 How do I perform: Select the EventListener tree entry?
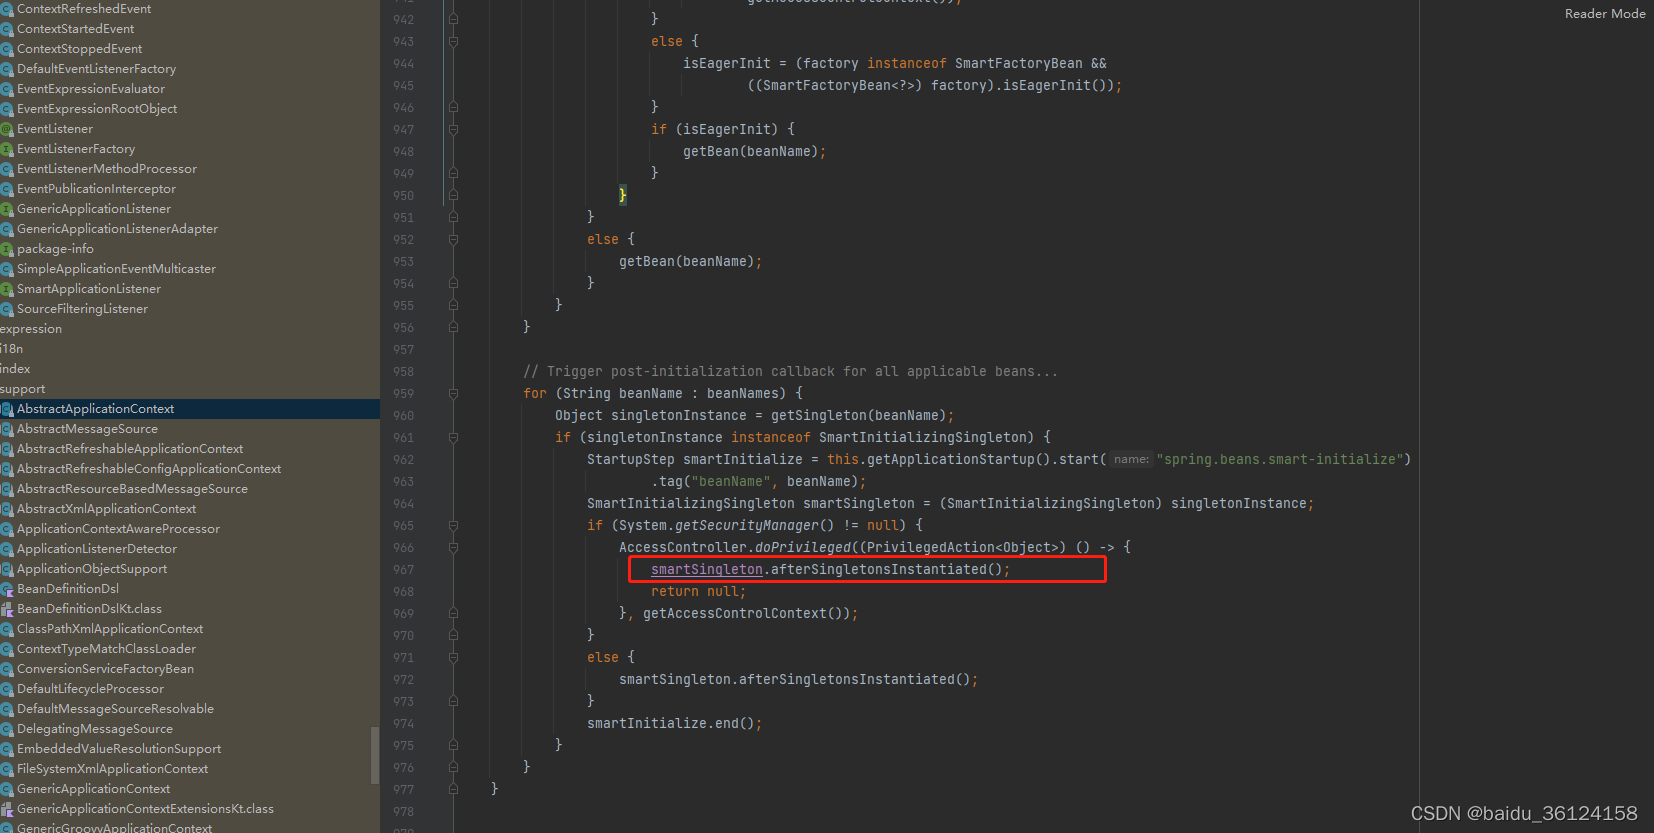point(55,129)
